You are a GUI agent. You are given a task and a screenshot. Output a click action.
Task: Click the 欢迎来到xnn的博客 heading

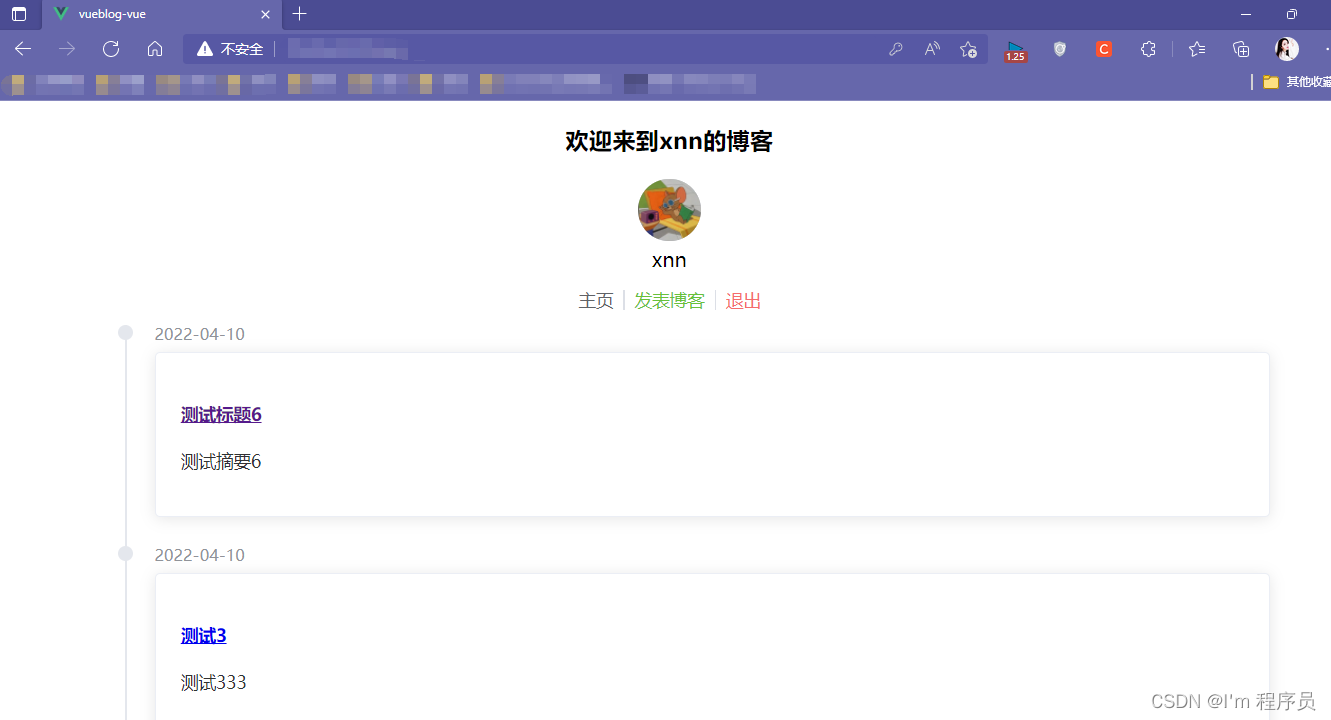(669, 142)
